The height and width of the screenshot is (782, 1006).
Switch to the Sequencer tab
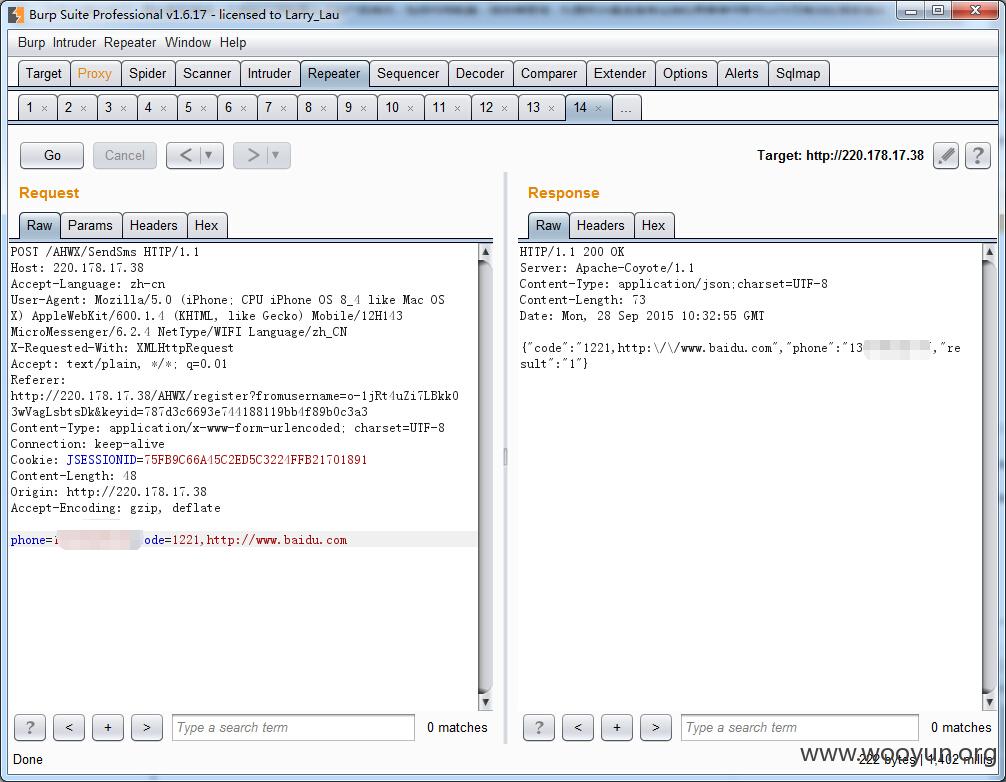click(408, 74)
